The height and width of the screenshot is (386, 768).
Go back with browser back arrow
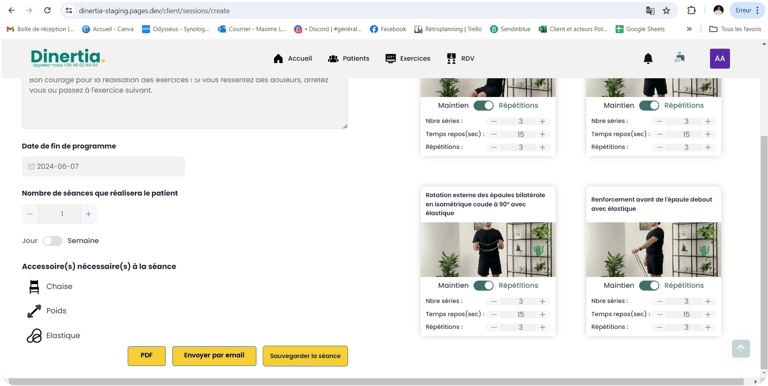[x=12, y=10]
